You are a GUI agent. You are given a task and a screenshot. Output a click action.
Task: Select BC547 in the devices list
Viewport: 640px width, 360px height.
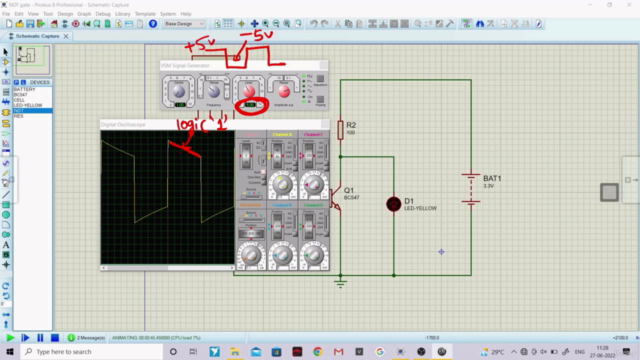pyautogui.click(x=33, y=95)
